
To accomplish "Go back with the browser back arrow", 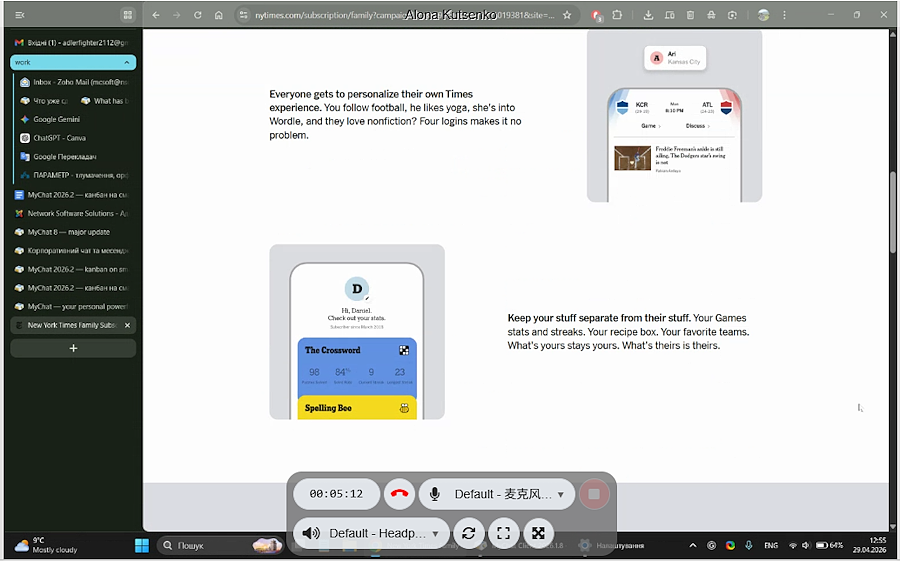I will [x=156, y=15].
